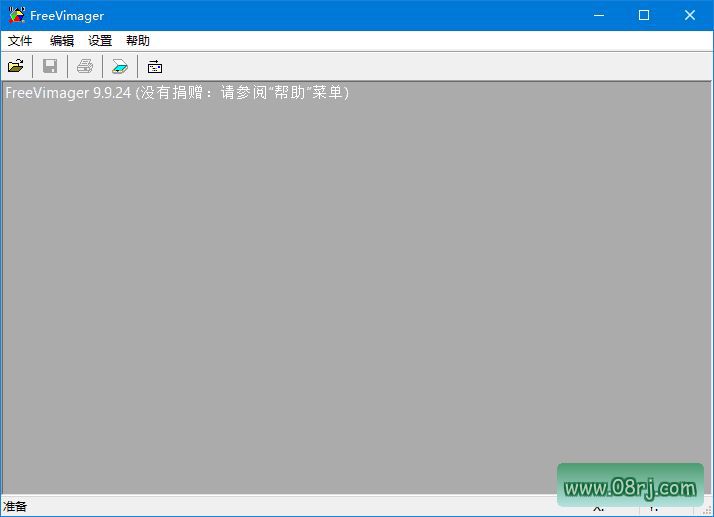
Task: Open the 文件 menu
Action: coord(20,41)
